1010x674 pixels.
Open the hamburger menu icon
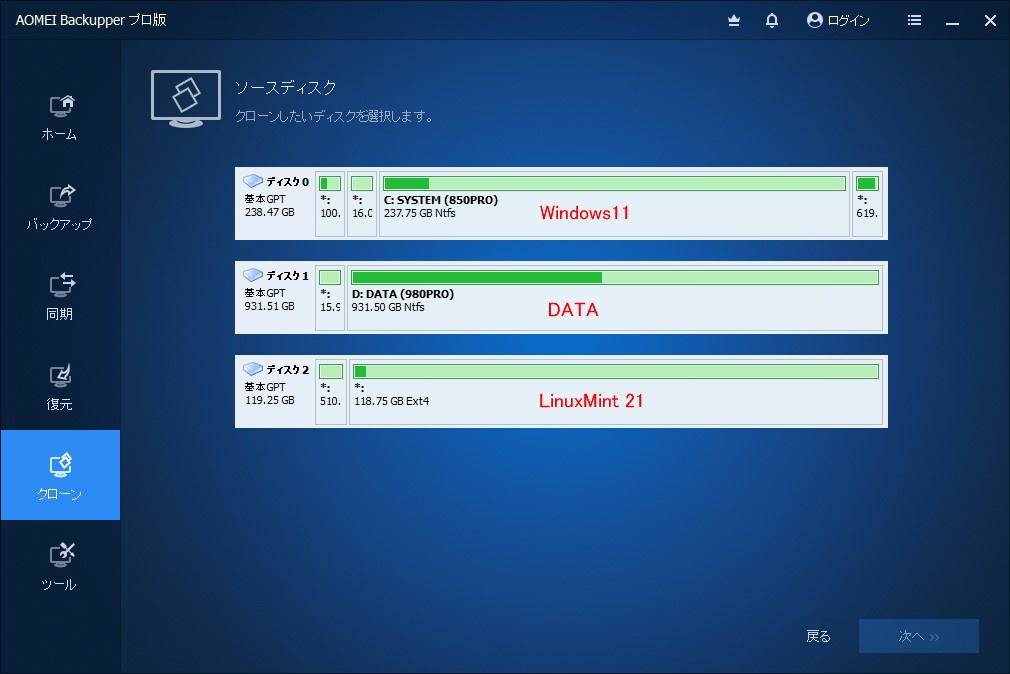914,21
